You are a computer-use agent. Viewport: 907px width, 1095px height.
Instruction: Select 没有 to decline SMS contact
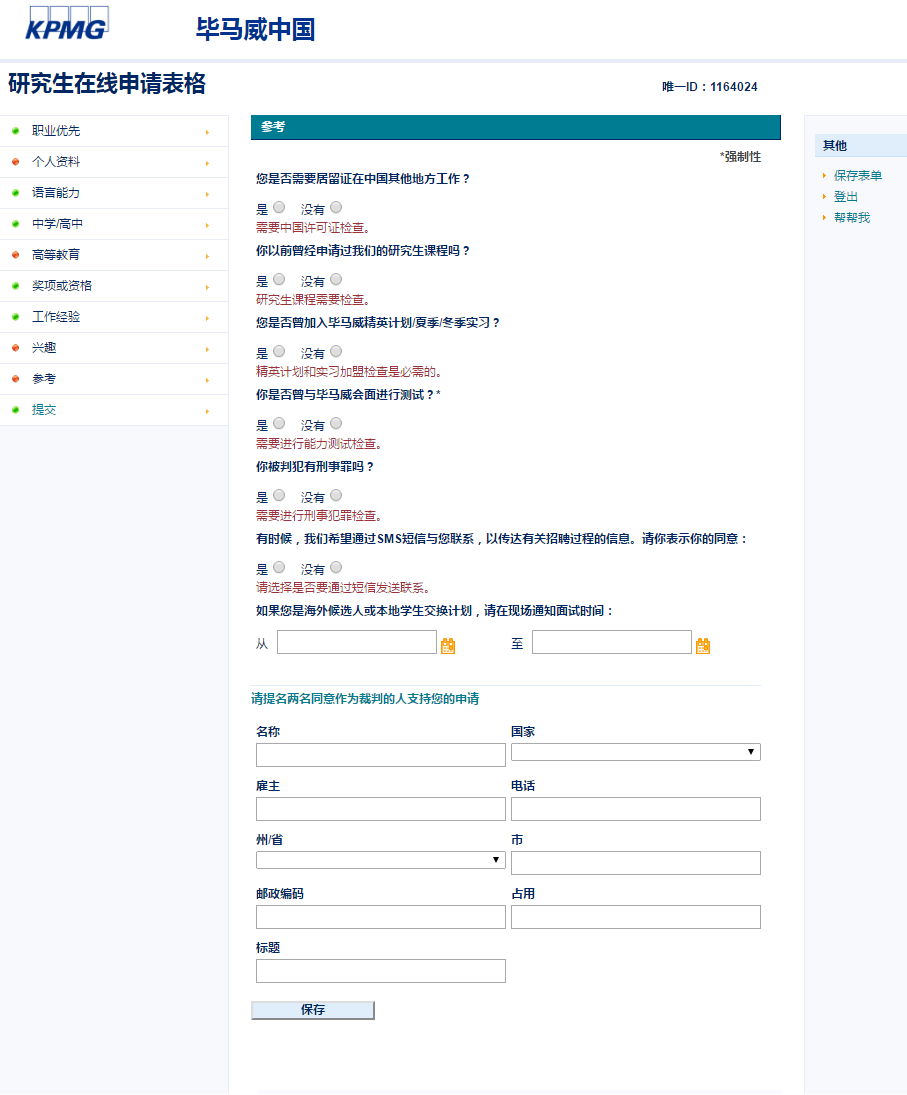(337, 567)
